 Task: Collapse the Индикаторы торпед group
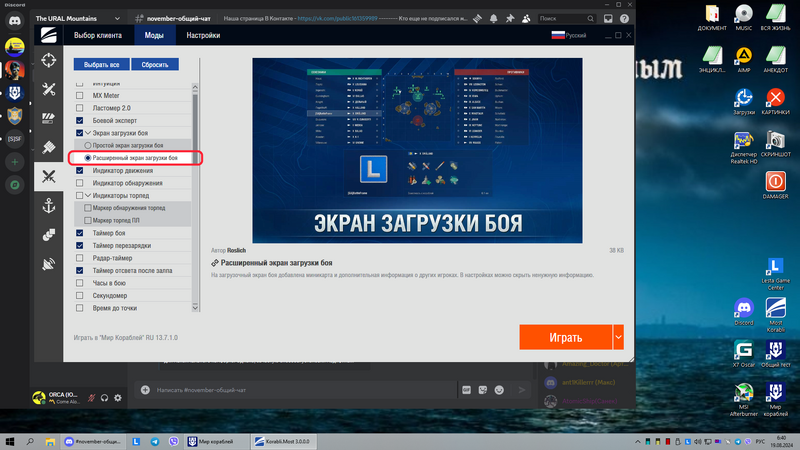(x=88, y=195)
